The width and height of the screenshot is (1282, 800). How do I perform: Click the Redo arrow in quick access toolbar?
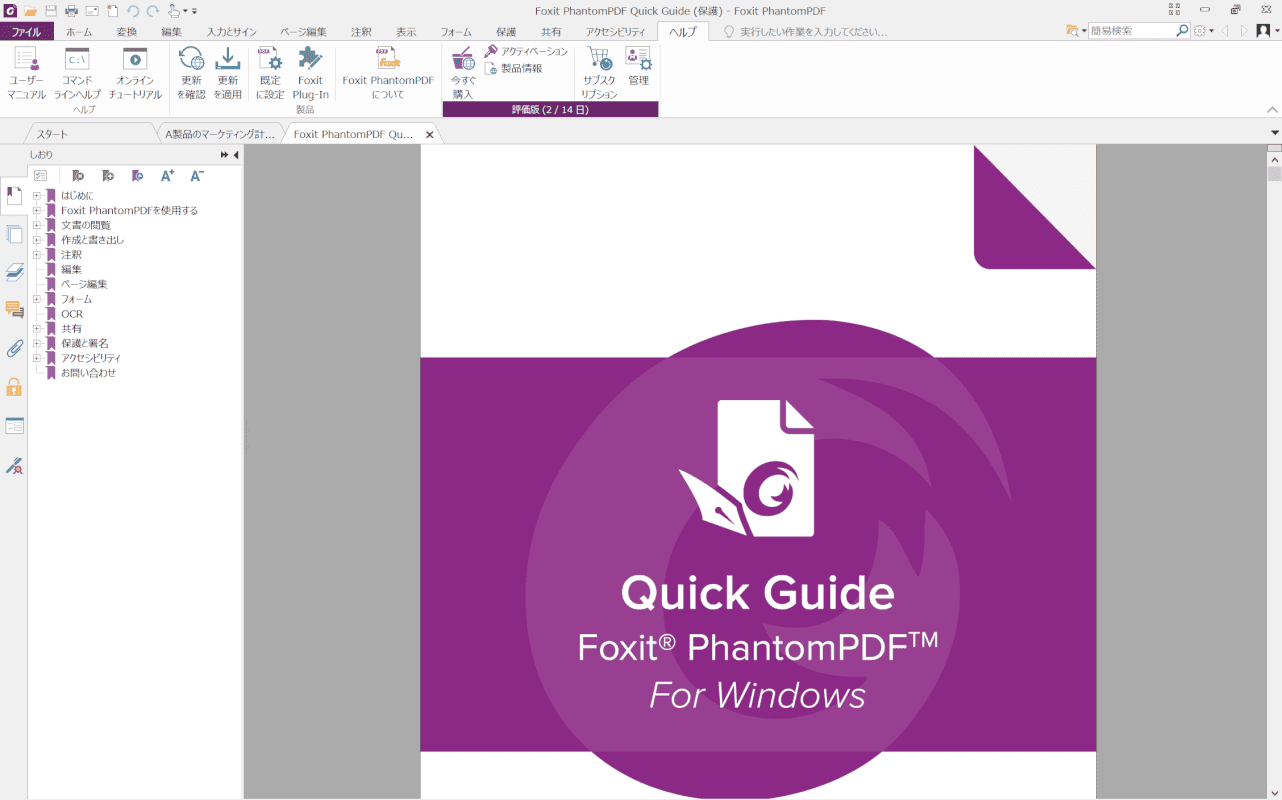pyautogui.click(x=152, y=11)
